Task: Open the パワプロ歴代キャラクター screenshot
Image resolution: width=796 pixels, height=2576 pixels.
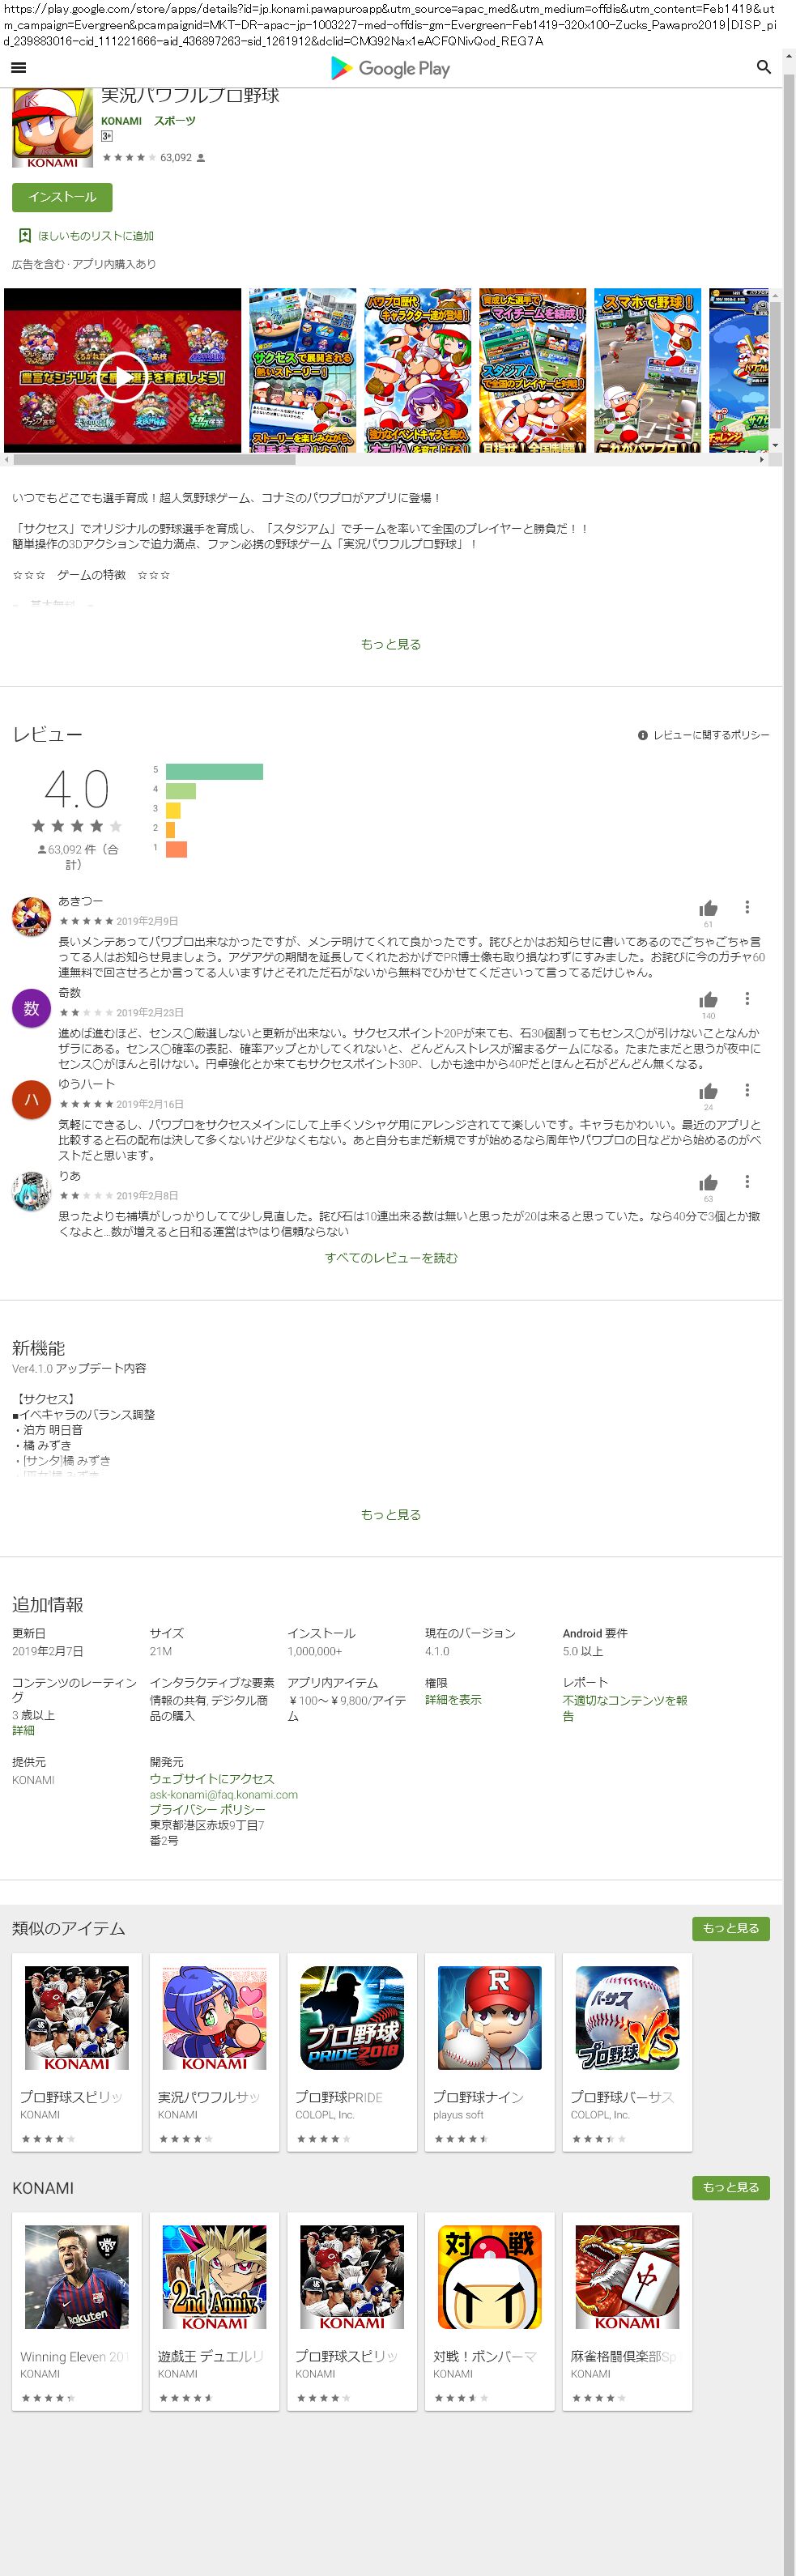Action: (x=417, y=370)
